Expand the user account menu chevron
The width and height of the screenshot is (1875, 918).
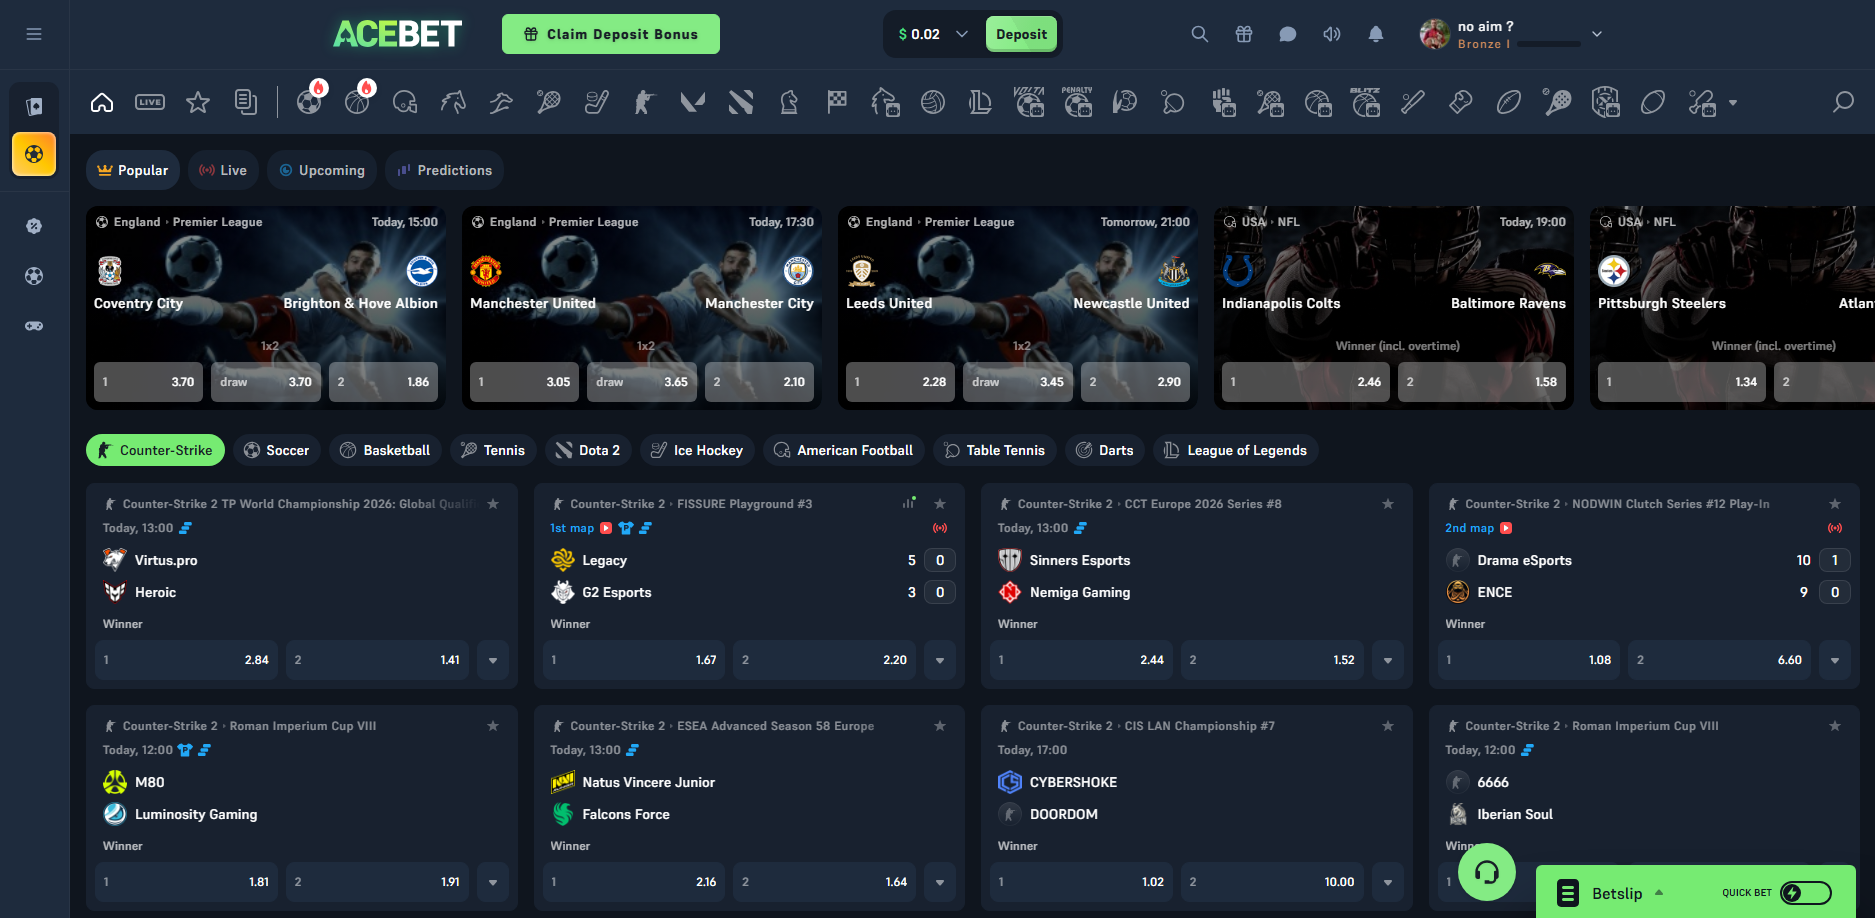click(x=1597, y=34)
